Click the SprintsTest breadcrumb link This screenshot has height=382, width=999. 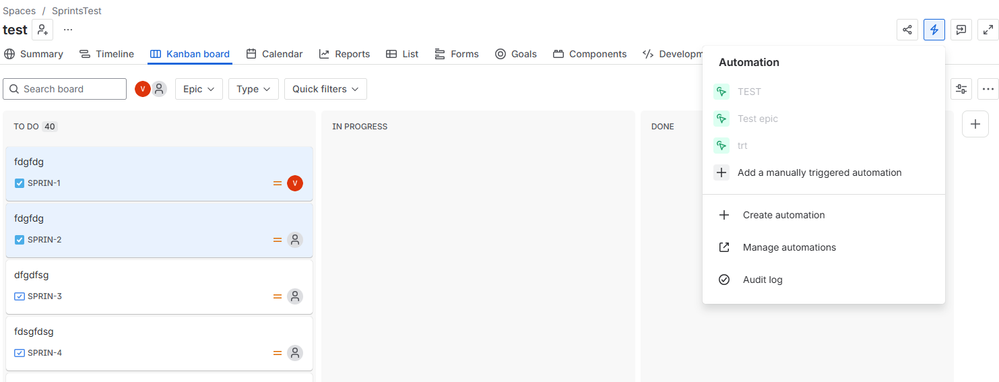pos(76,11)
